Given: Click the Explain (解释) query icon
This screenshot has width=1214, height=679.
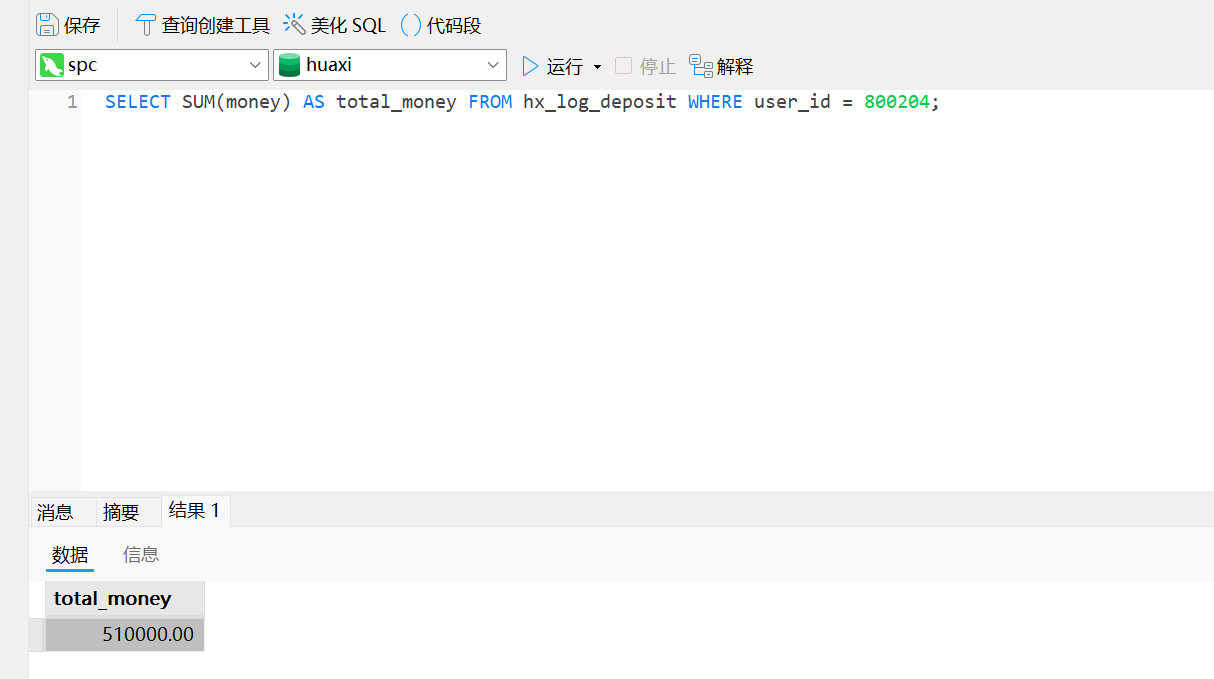Looking at the screenshot, I should 701,66.
